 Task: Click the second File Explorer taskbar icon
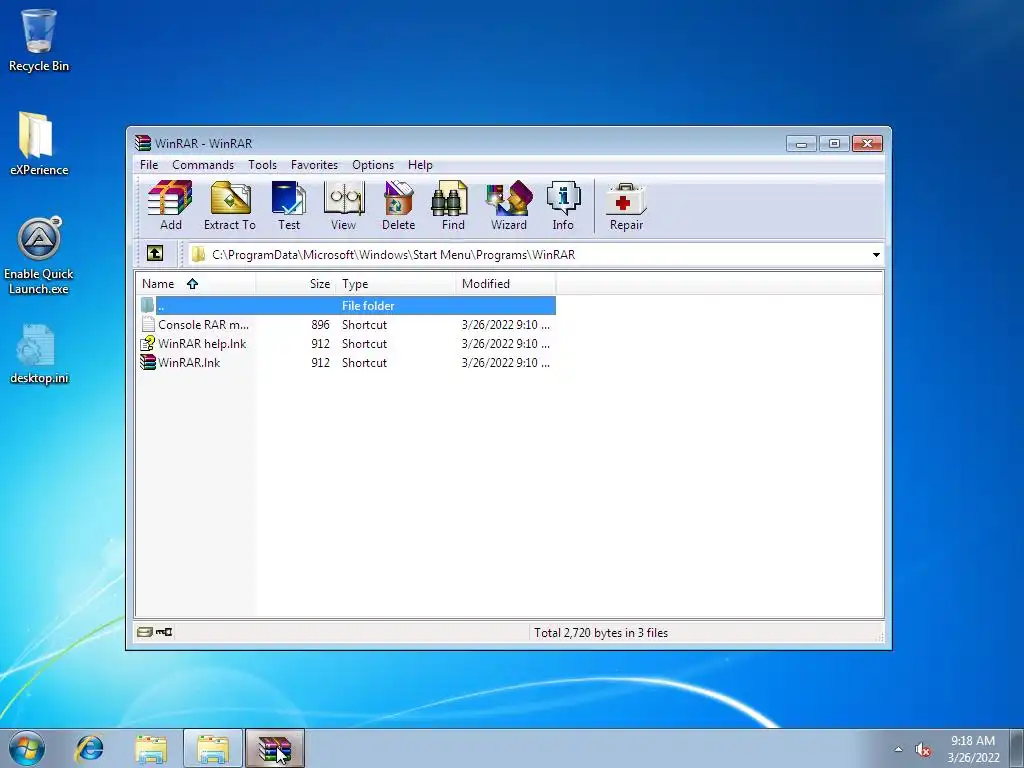(x=213, y=748)
